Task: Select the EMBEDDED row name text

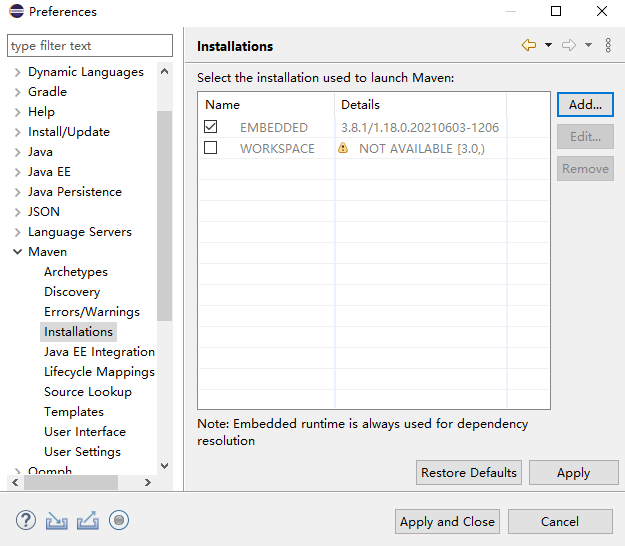Action: coord(273,128)
